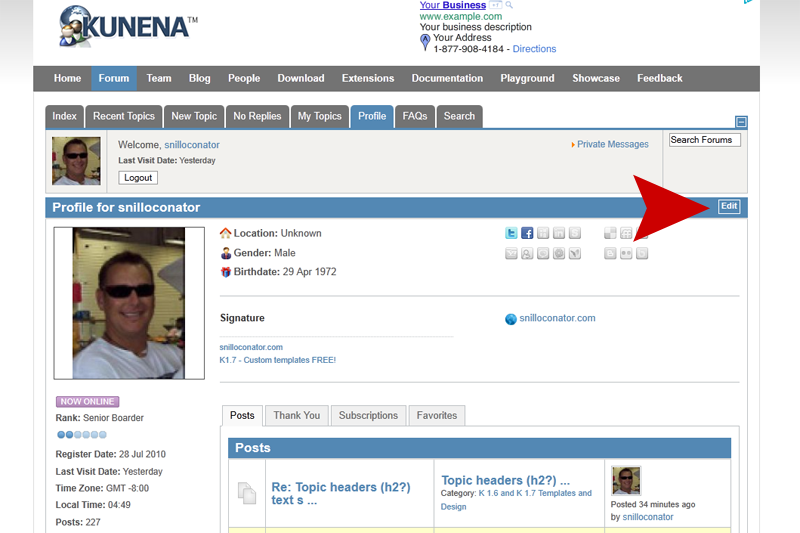Click the profile Edit button
This screenshot has height=533, width=800.
[x=729, y=206]
